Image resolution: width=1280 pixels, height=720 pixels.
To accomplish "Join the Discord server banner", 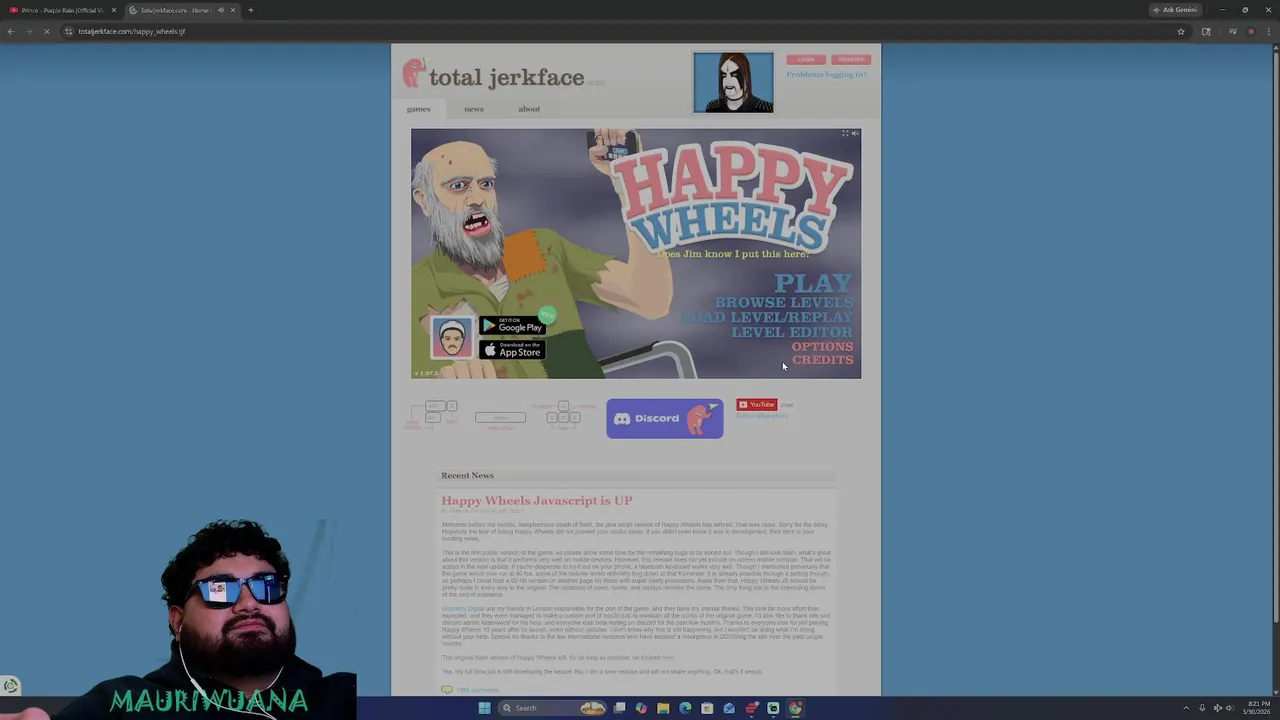I will (664, 418).
